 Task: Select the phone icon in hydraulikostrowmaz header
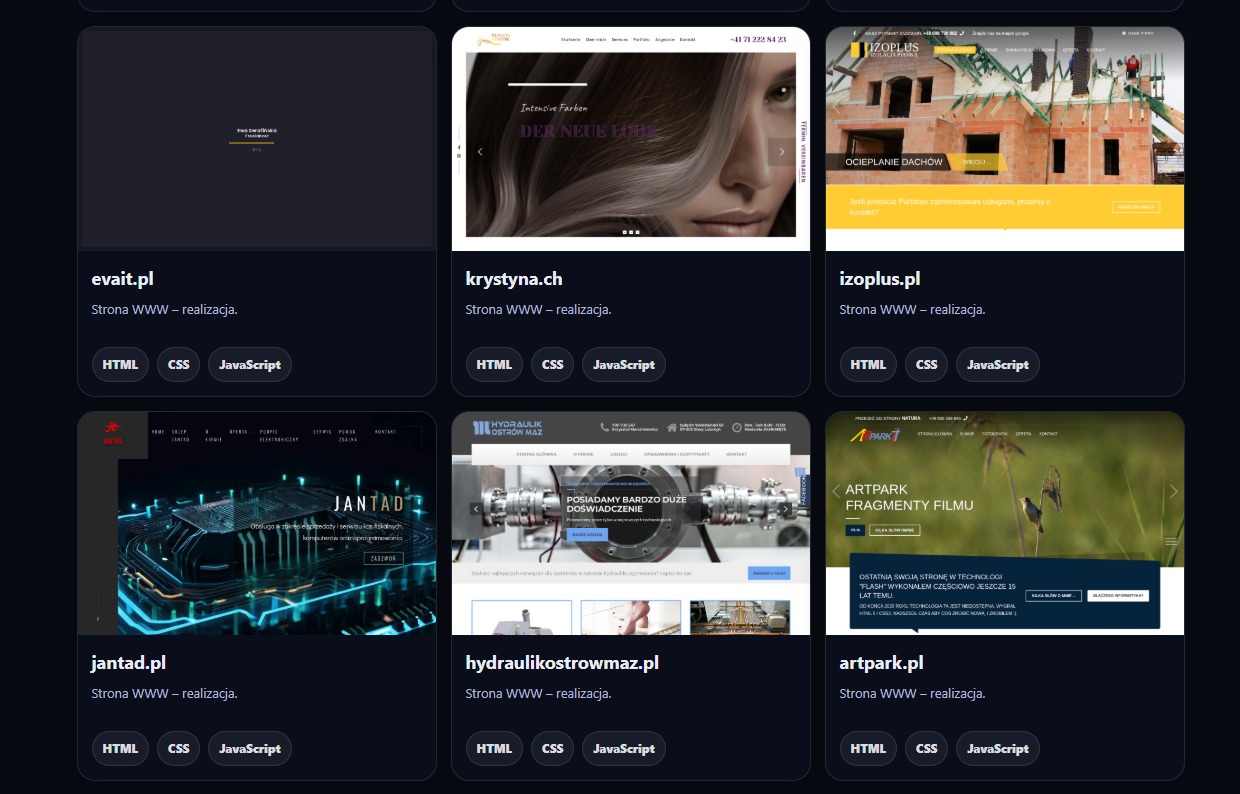point(603,427)
